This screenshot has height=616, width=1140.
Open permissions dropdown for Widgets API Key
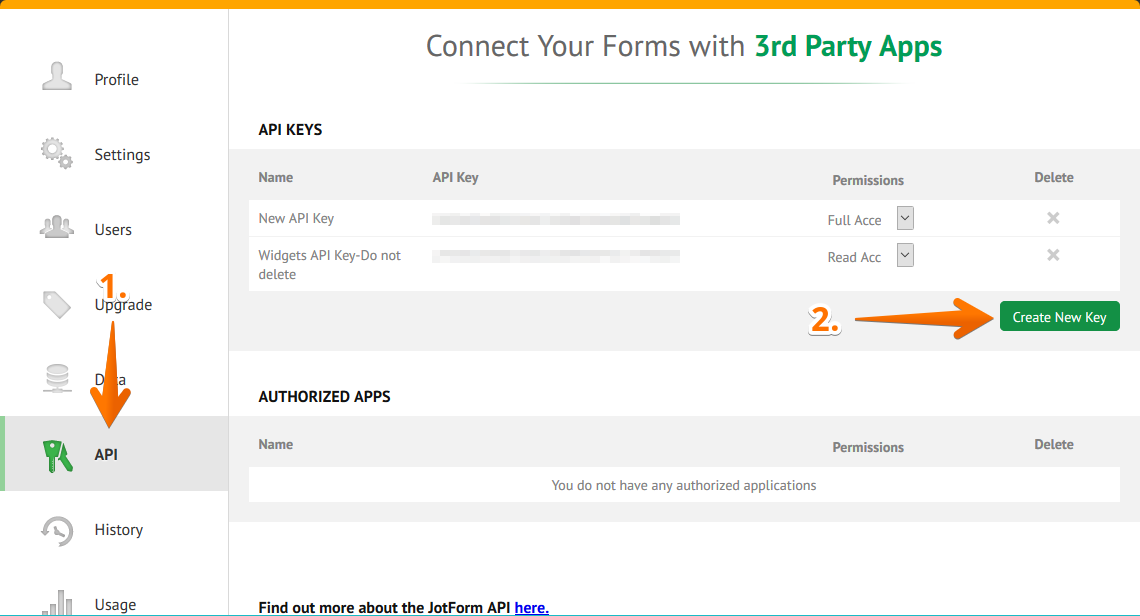pos(905,256)
